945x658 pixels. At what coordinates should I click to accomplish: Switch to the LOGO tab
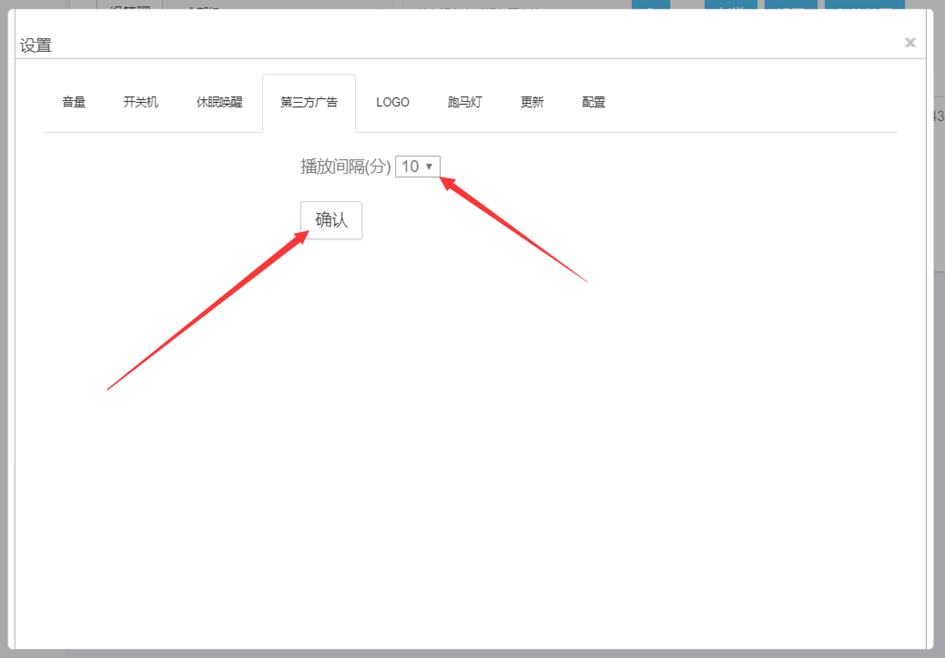392,102
